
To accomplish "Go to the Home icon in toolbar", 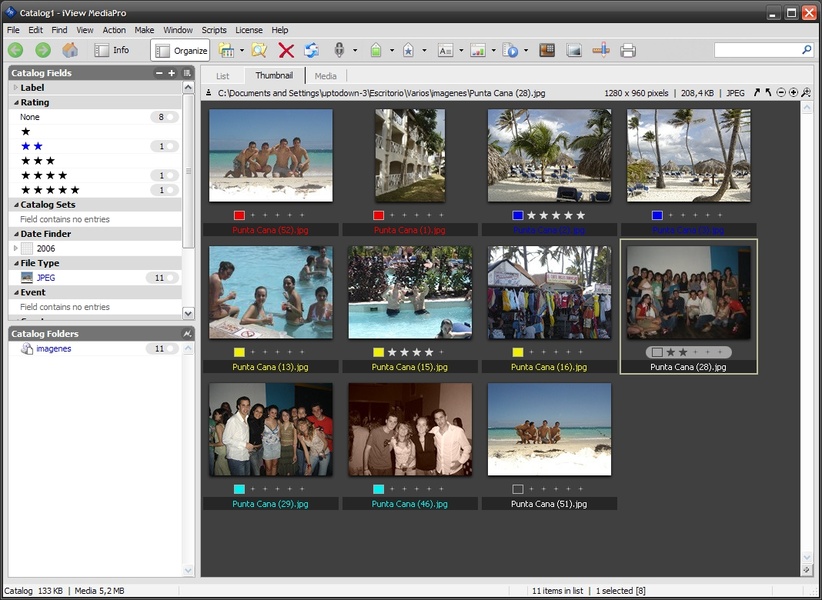I will pyautogui.click(x=70, y=50).
